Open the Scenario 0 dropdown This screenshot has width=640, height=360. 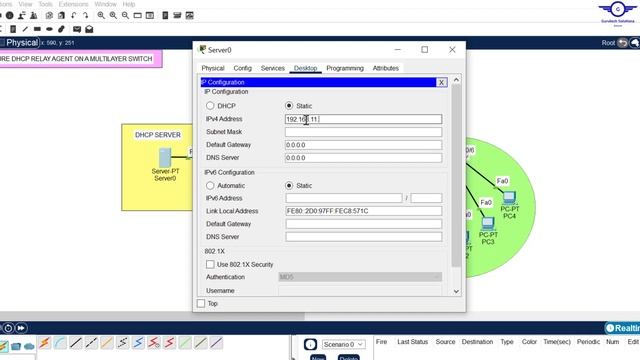(343, 344)
